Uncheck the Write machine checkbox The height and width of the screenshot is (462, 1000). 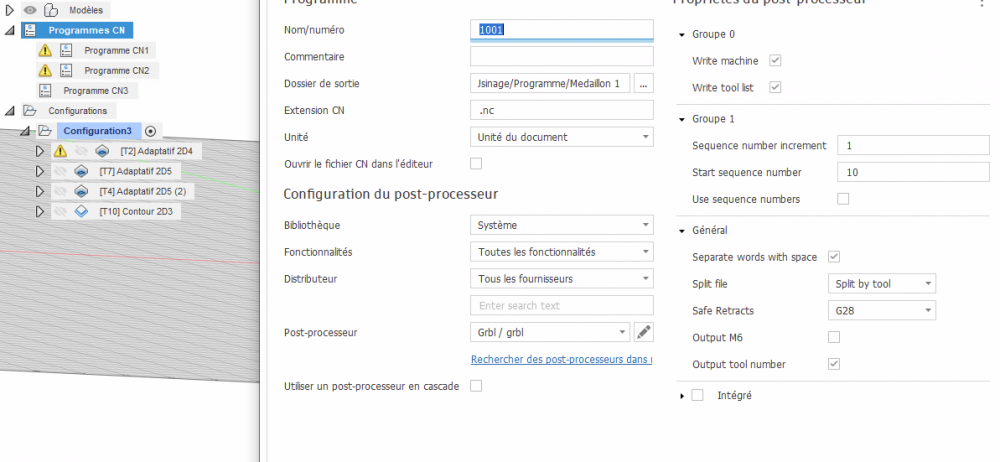coord(775,61)
